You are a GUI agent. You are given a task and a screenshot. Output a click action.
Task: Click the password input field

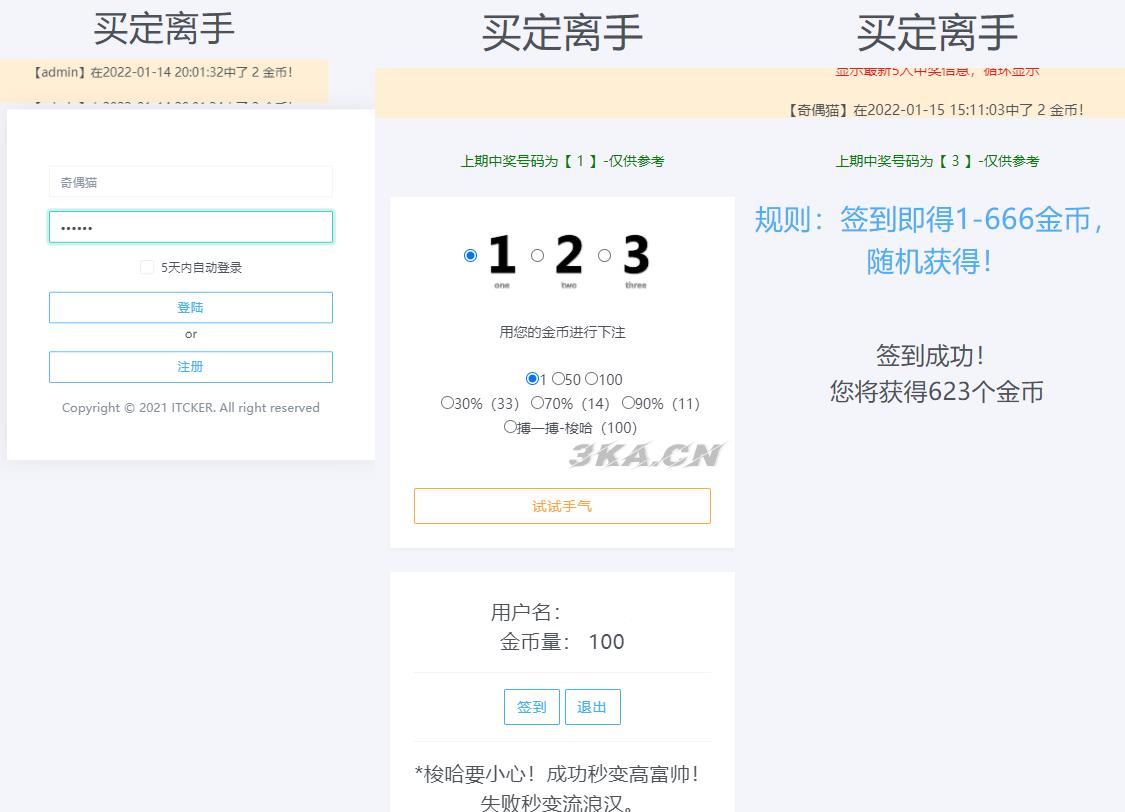pyautogui.click(x=190, y=226)
